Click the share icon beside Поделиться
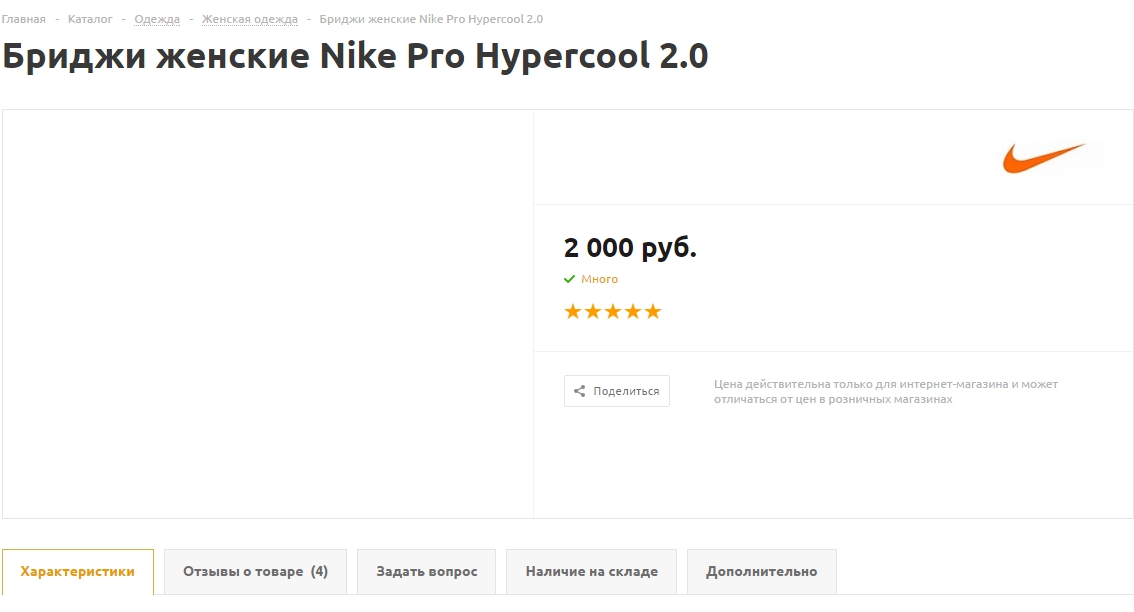Viewport: 1134px width, 612px height. click(x=579, y=391)
